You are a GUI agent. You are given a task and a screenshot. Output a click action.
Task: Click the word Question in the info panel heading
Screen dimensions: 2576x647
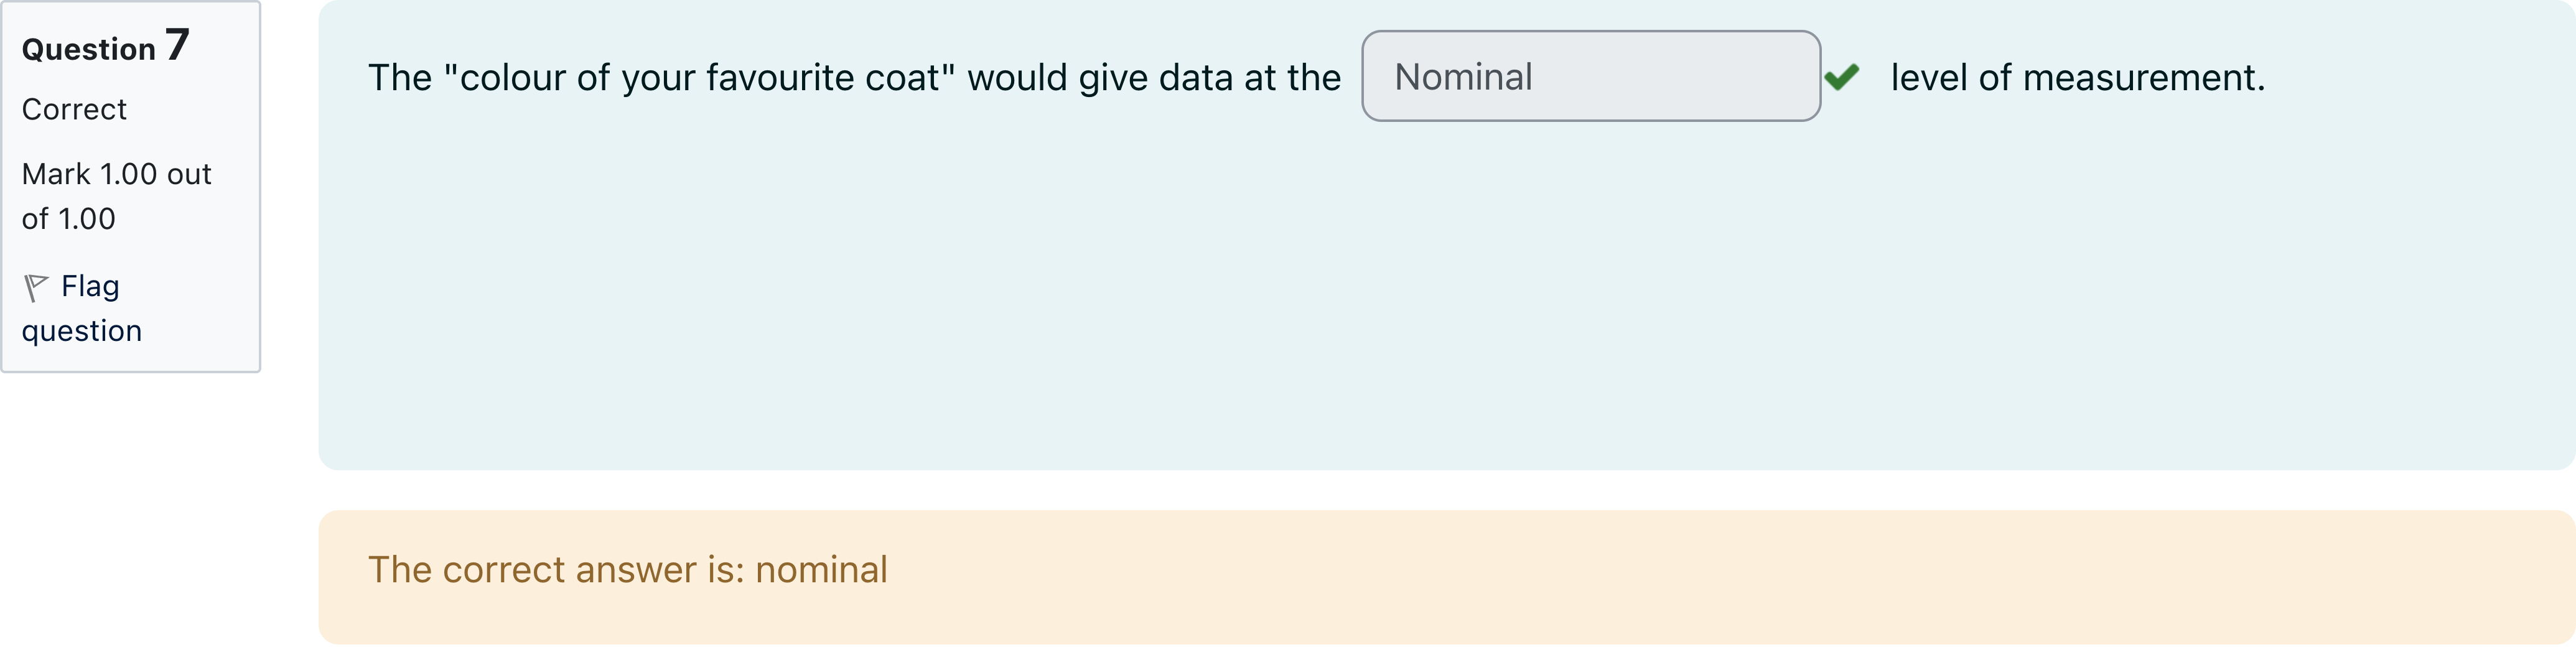click(x=88, y=49)
